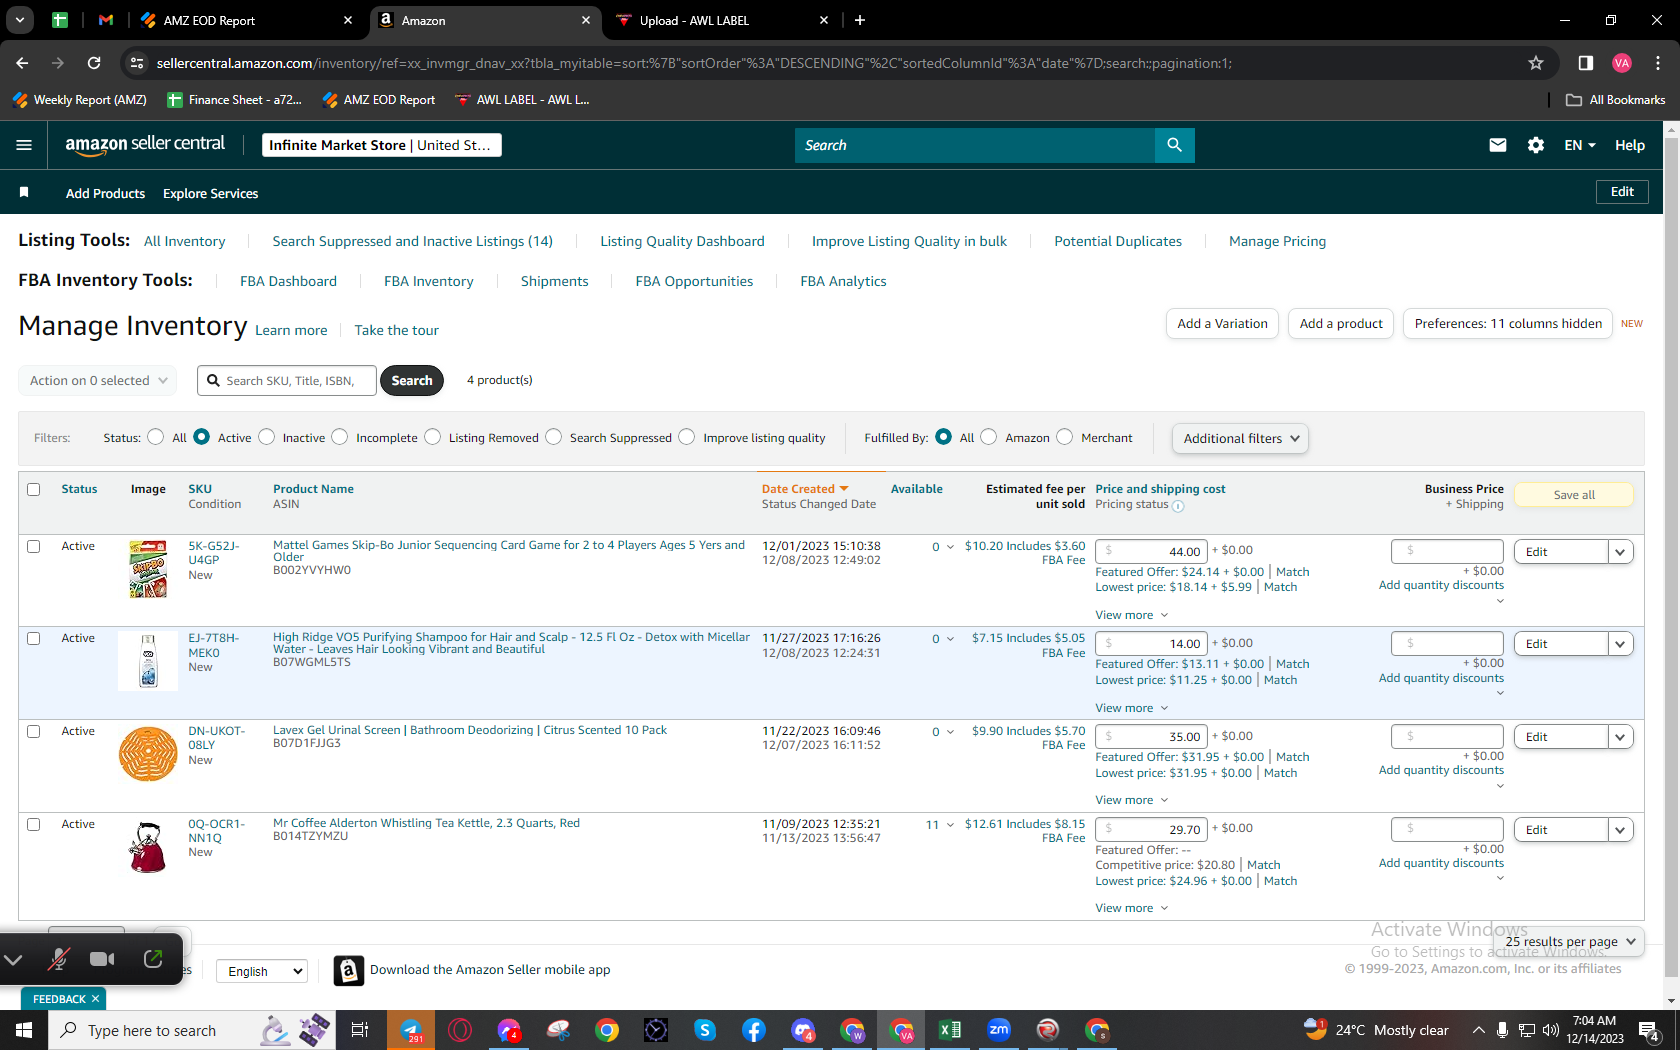Click the Tea Kettle price field showing 29.70

[1151, 829]
